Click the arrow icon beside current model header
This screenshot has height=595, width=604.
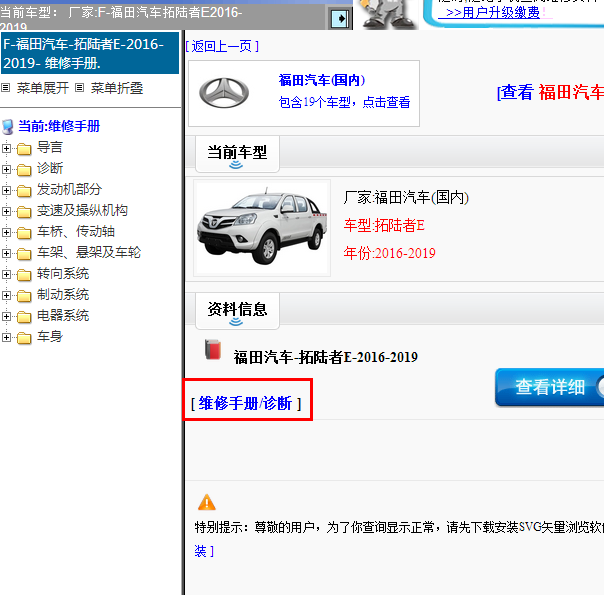tap(340, 18)
